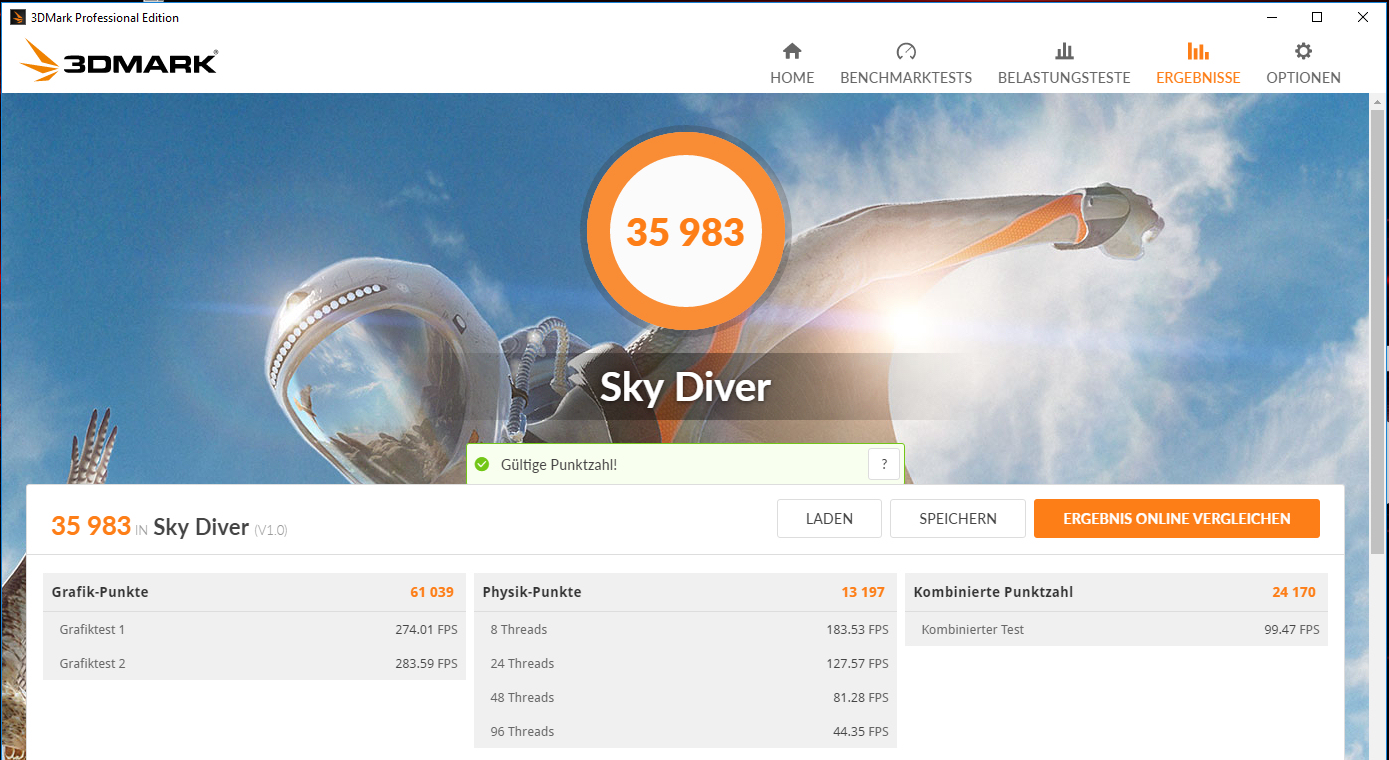The width and height of the screenshot is (1389, 760).
Task: Click the (V1.0) version label
Action: point(270,530)
